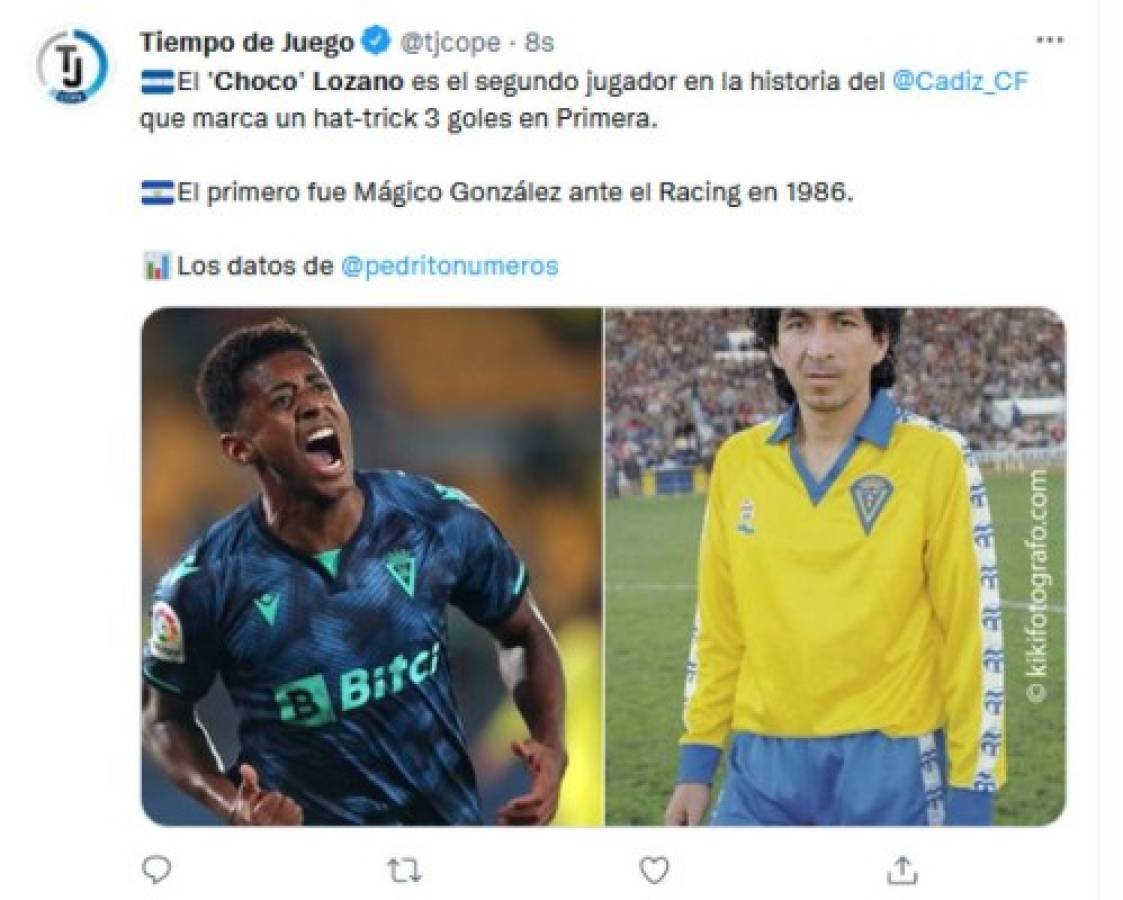Click the El Salvador flag emoji
The image size is (1123, 900).
(157, 193)
